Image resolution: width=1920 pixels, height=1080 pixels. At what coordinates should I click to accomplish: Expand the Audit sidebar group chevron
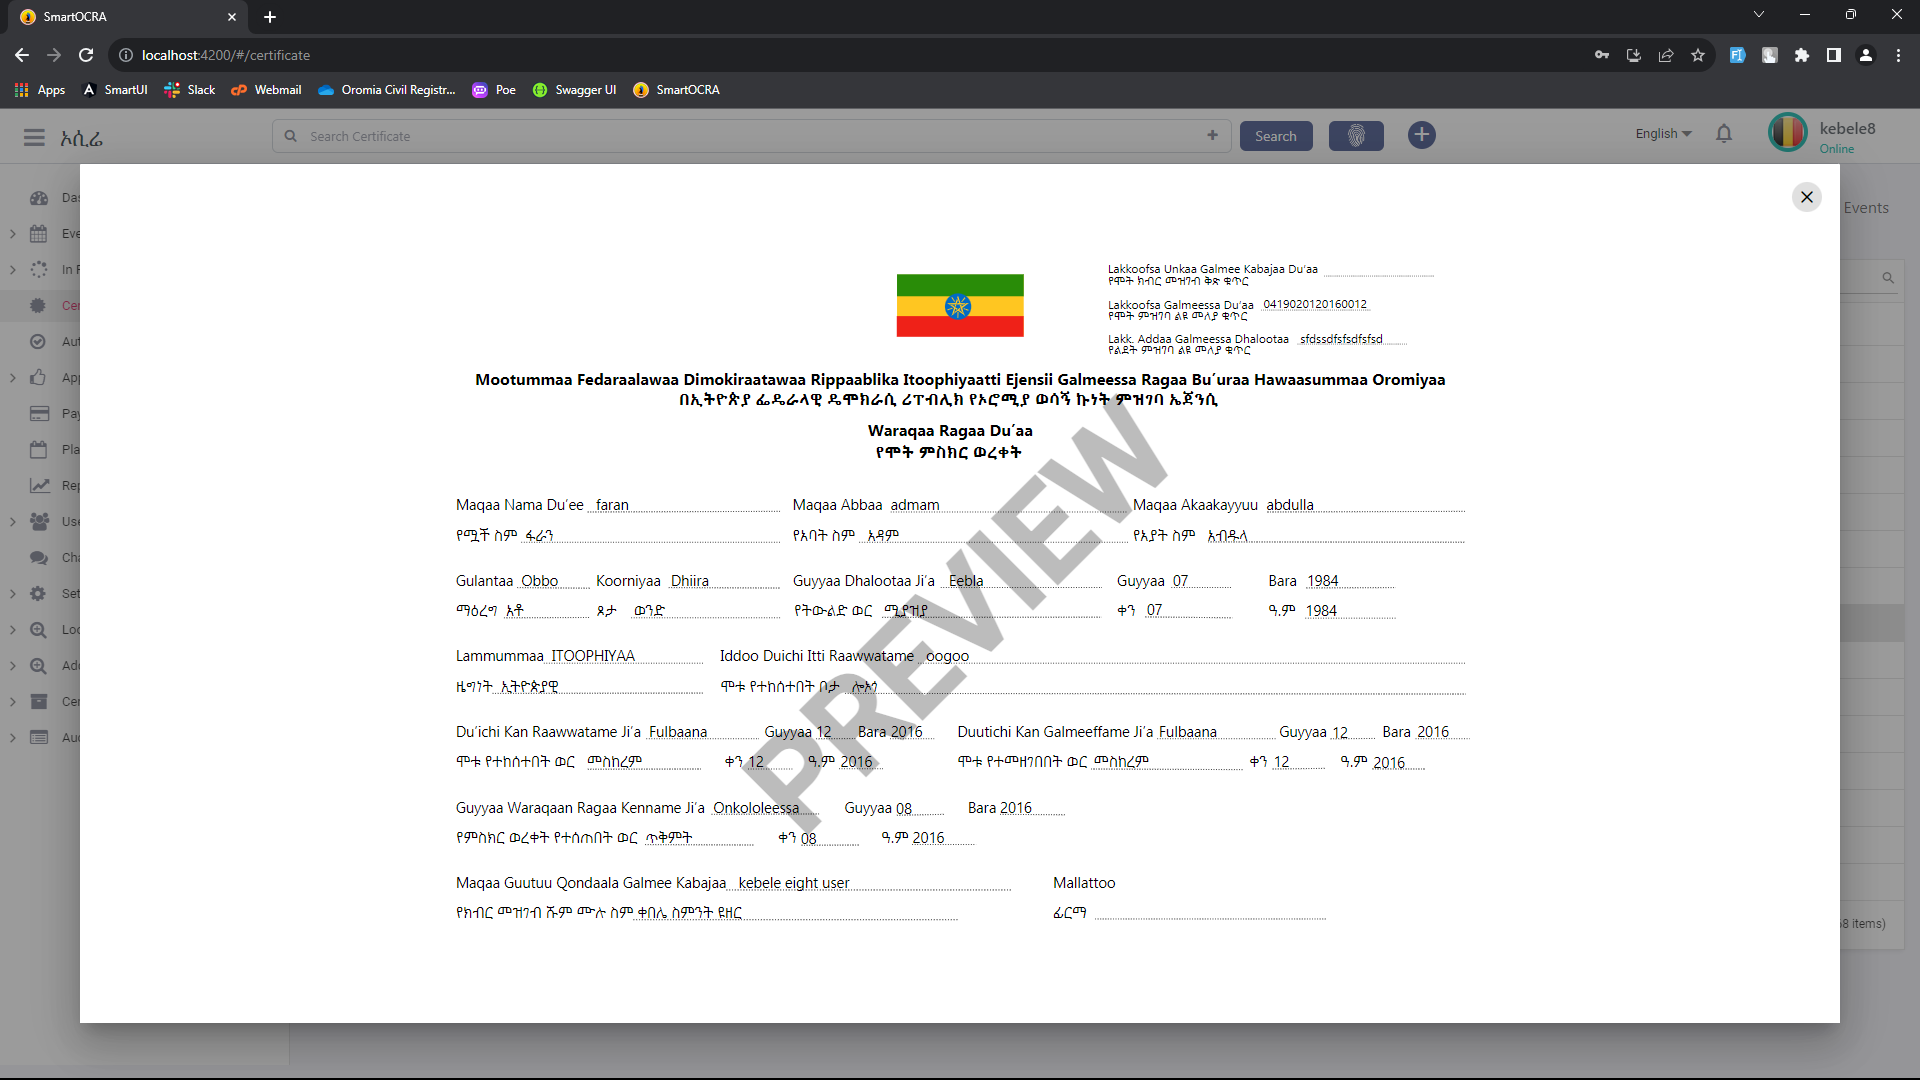tap(12, 738)
